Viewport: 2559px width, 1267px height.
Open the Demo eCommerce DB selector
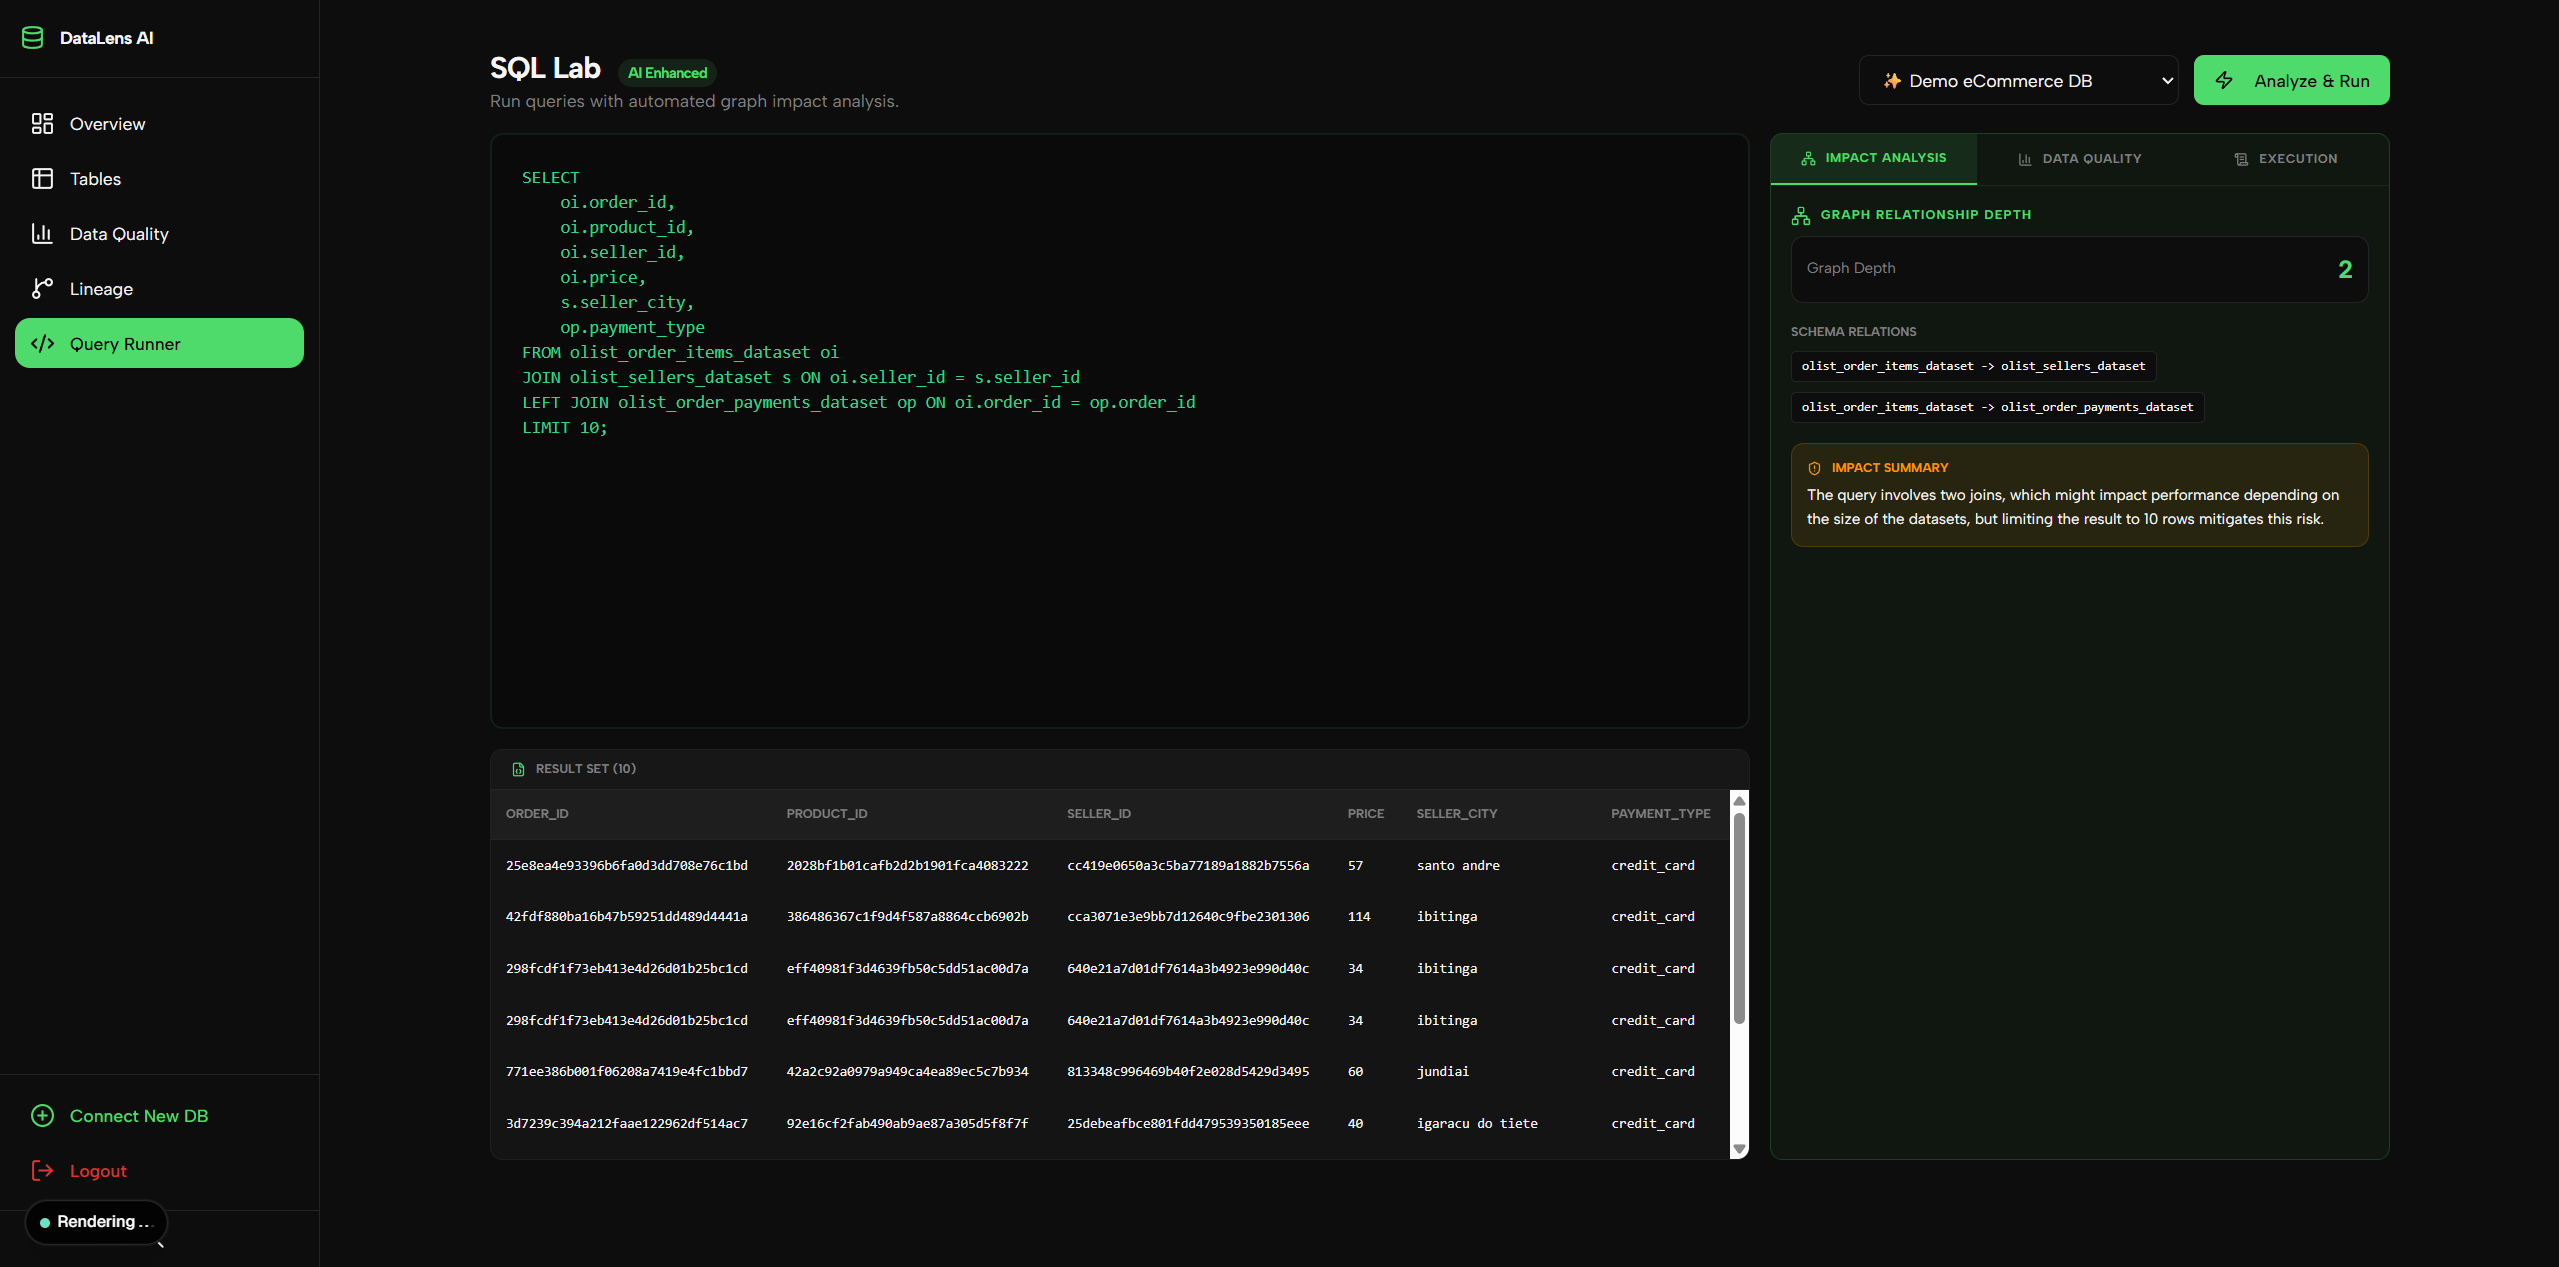click(2019, 80)
